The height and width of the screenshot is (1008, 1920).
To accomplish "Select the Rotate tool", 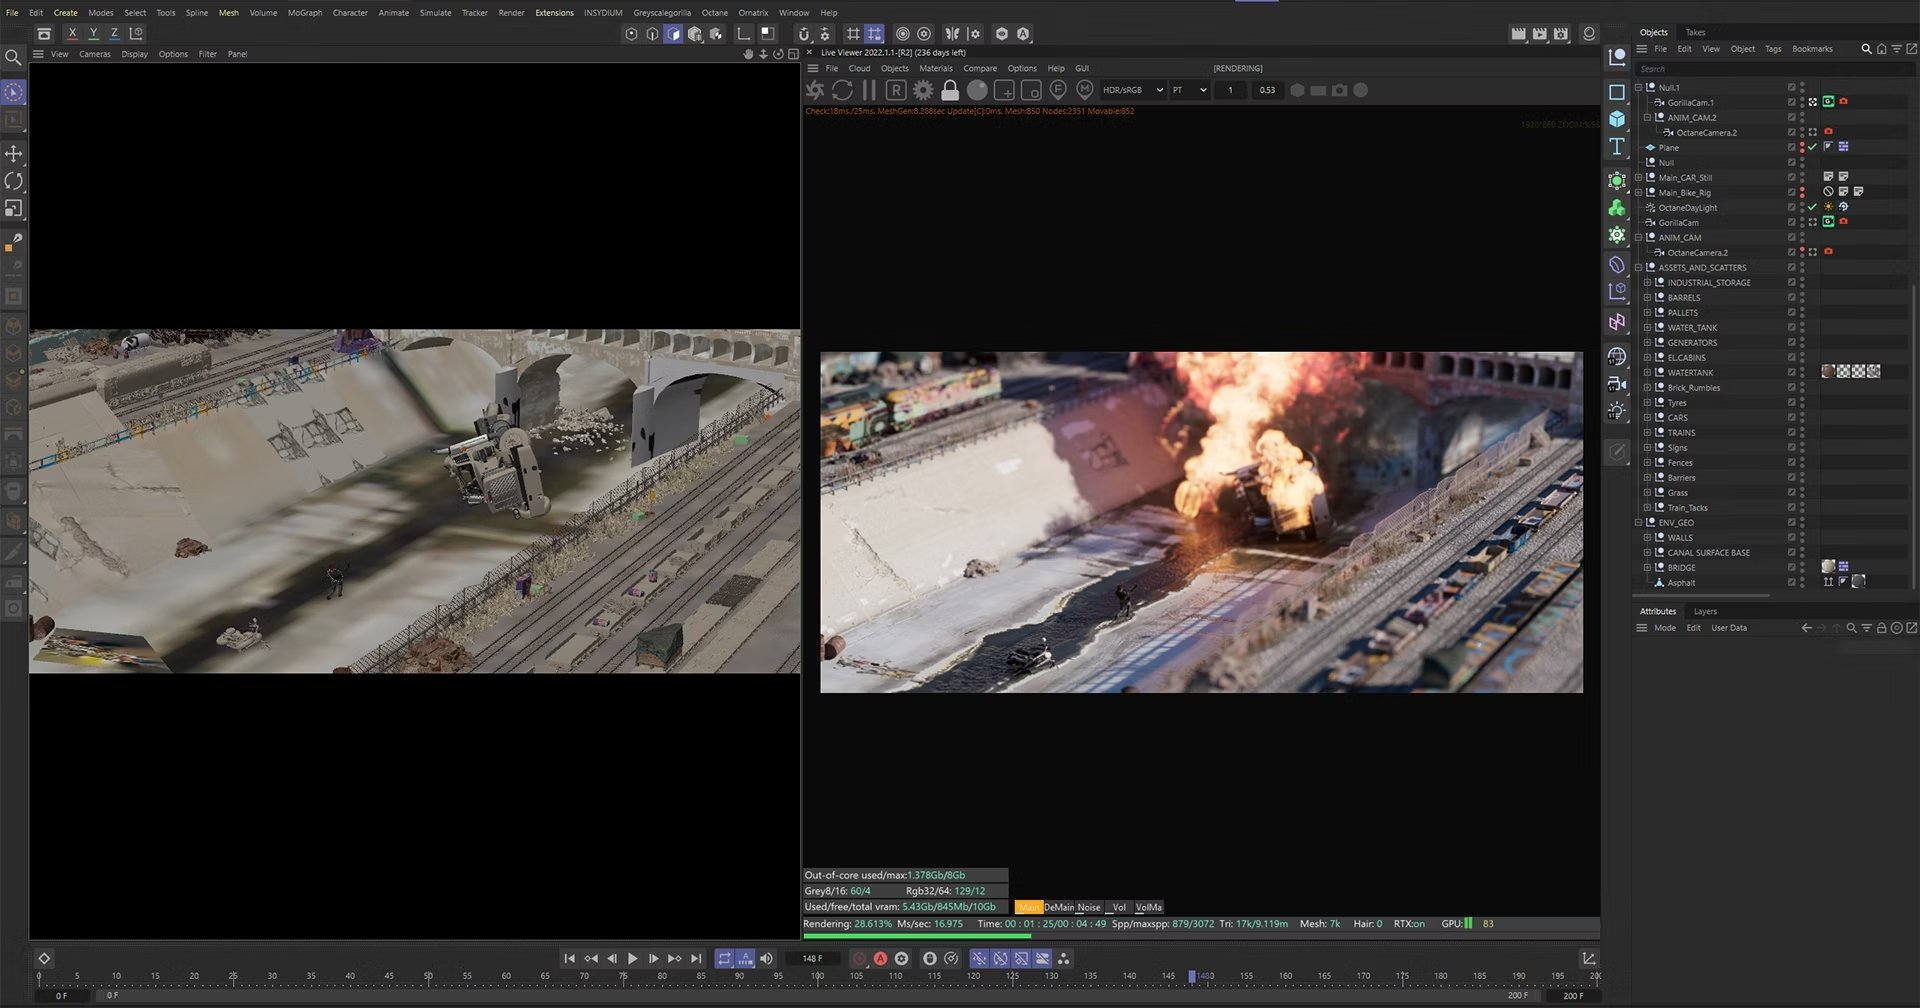I will 14,181.
